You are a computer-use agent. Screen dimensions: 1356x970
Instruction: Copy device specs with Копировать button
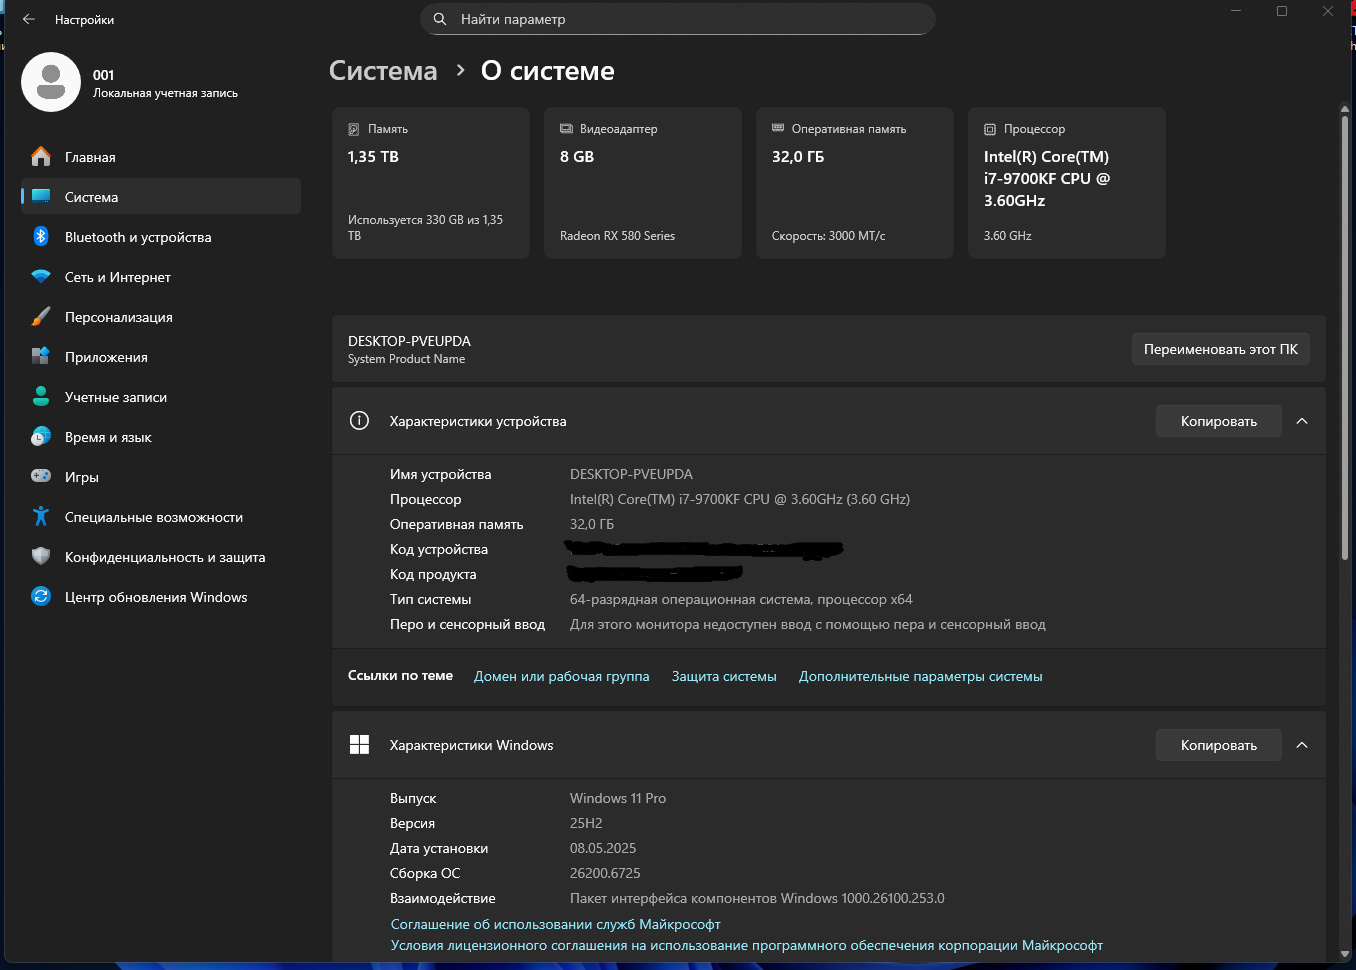click(x=1218, y=421)
